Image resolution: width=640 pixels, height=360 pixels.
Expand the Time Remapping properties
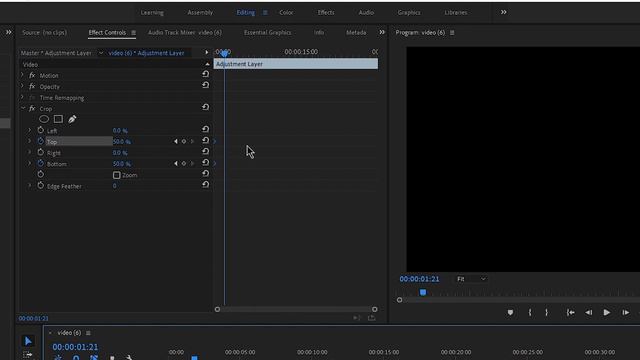pyautogui.click(x=22, y=97)
